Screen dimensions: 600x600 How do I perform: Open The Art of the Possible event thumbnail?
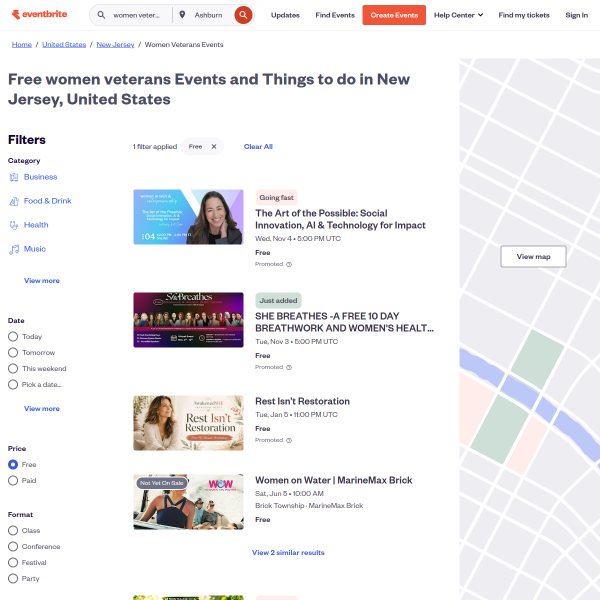(188, 217)
